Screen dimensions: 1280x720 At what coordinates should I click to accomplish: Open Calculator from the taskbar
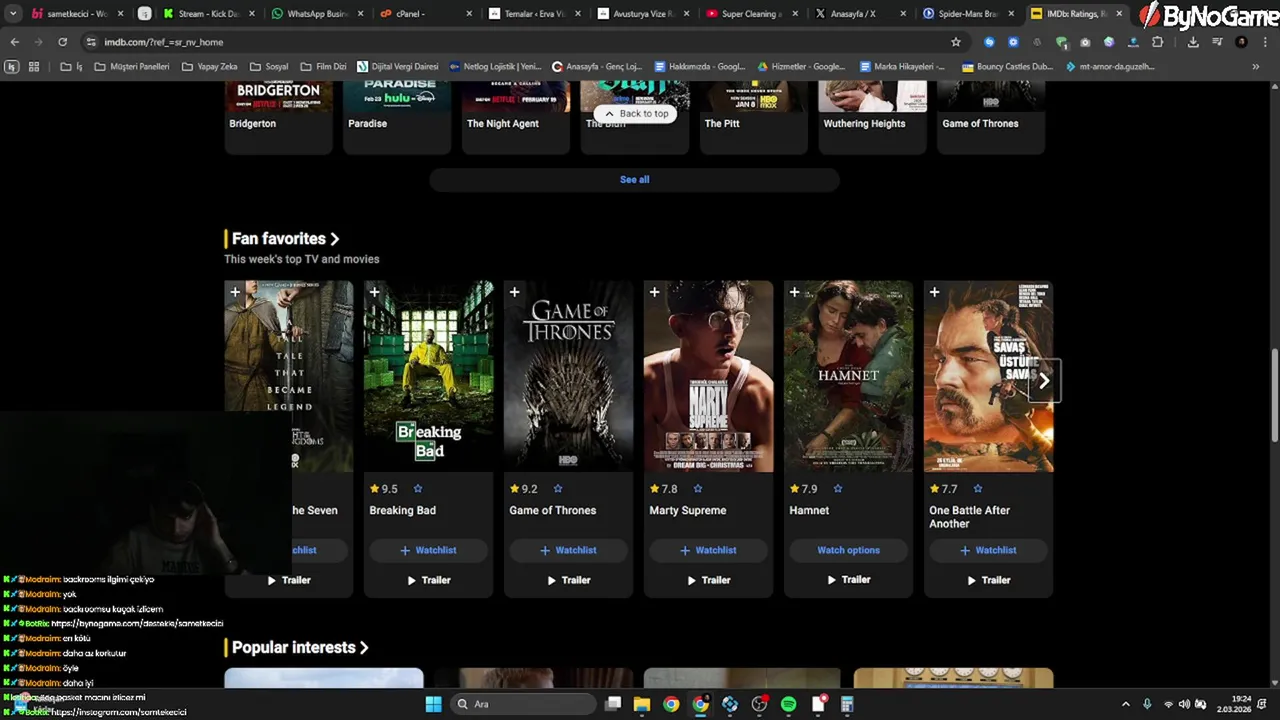click(x=847, y=704)
